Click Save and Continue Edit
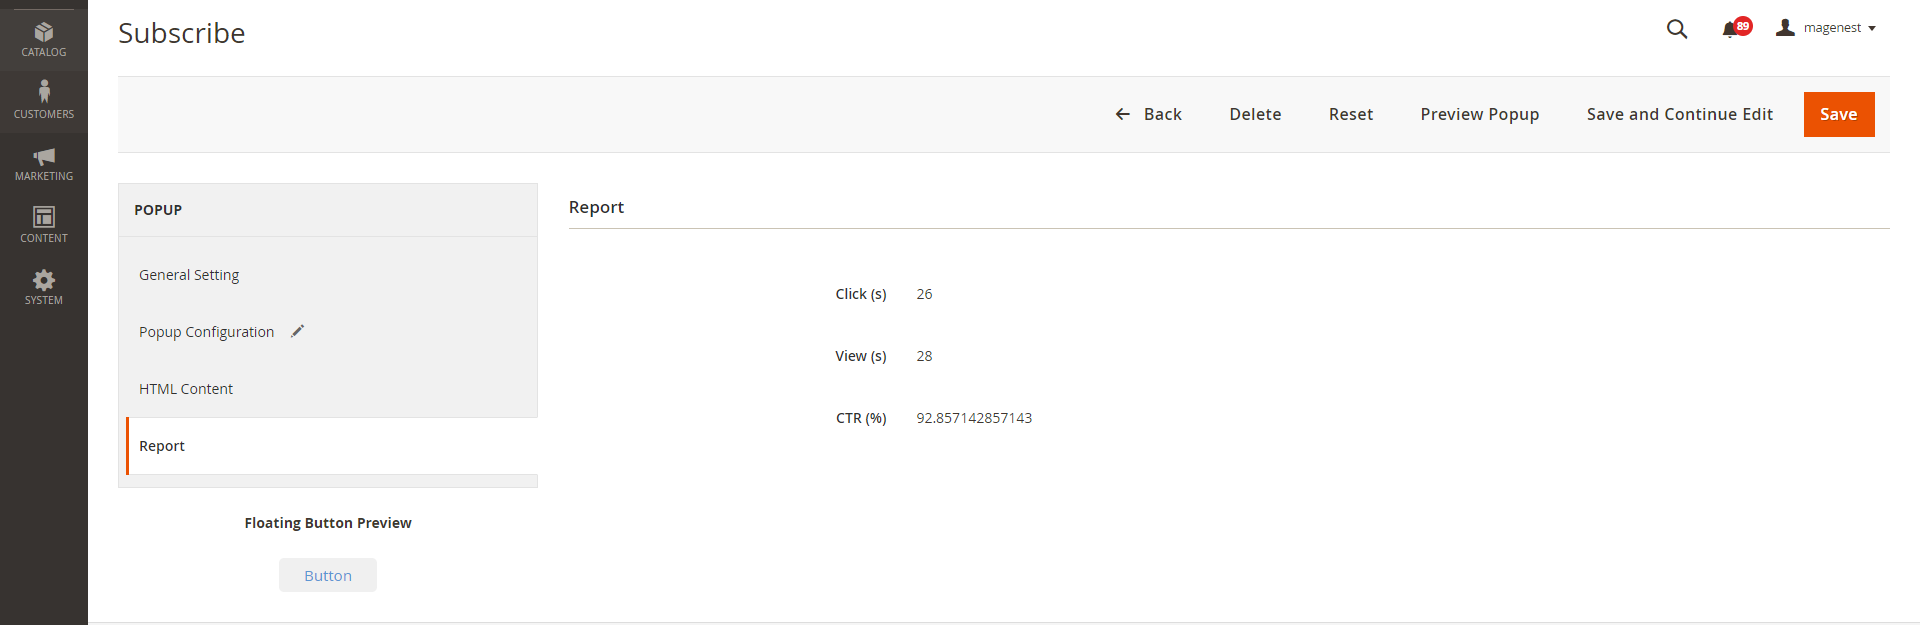1920x625 pixels. point(1679,114)
